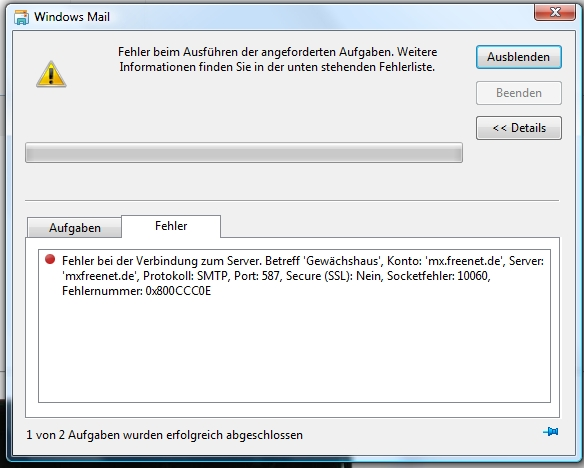Click empty area of the error list
The height and width of the screenshot is (468, 584).
(294, 350)
